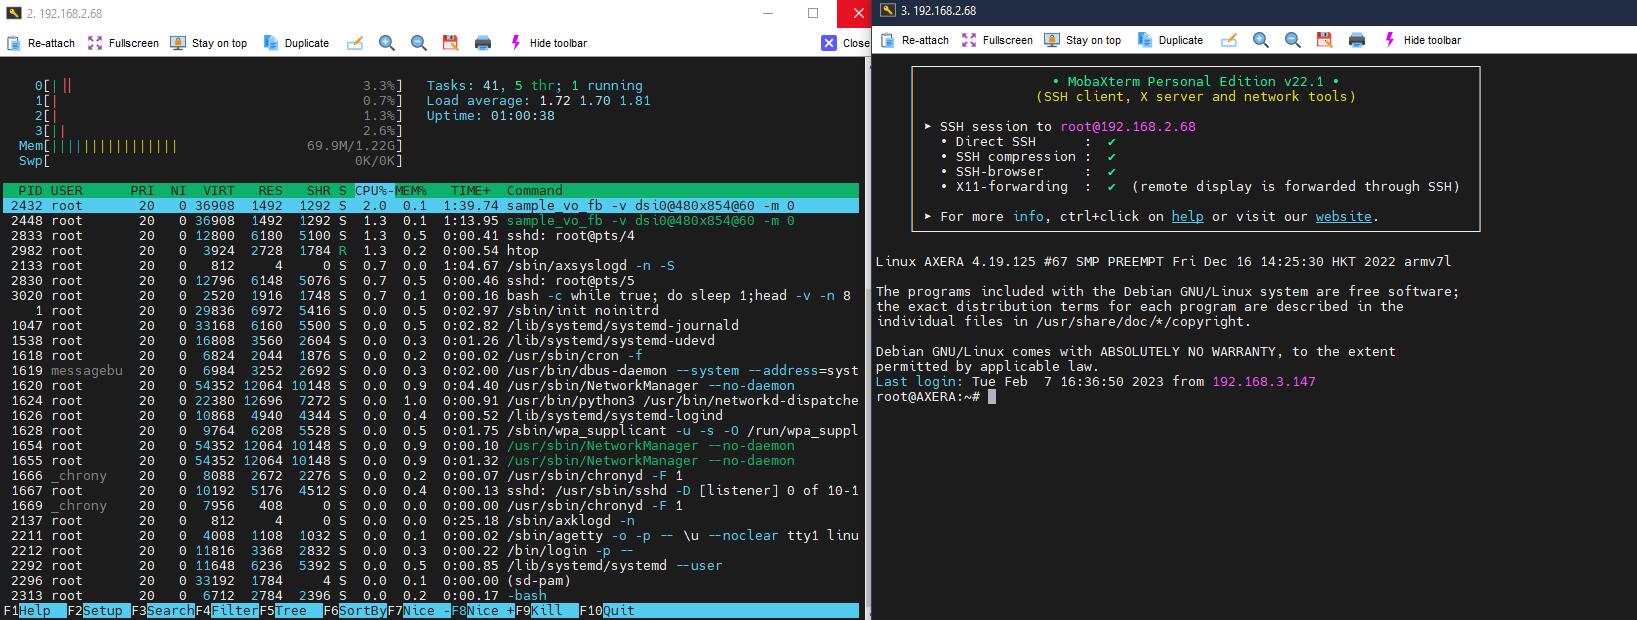Click MobaXterm app icon in right title bar
The height and width of the screenshot is (620, 1637).
887,11
